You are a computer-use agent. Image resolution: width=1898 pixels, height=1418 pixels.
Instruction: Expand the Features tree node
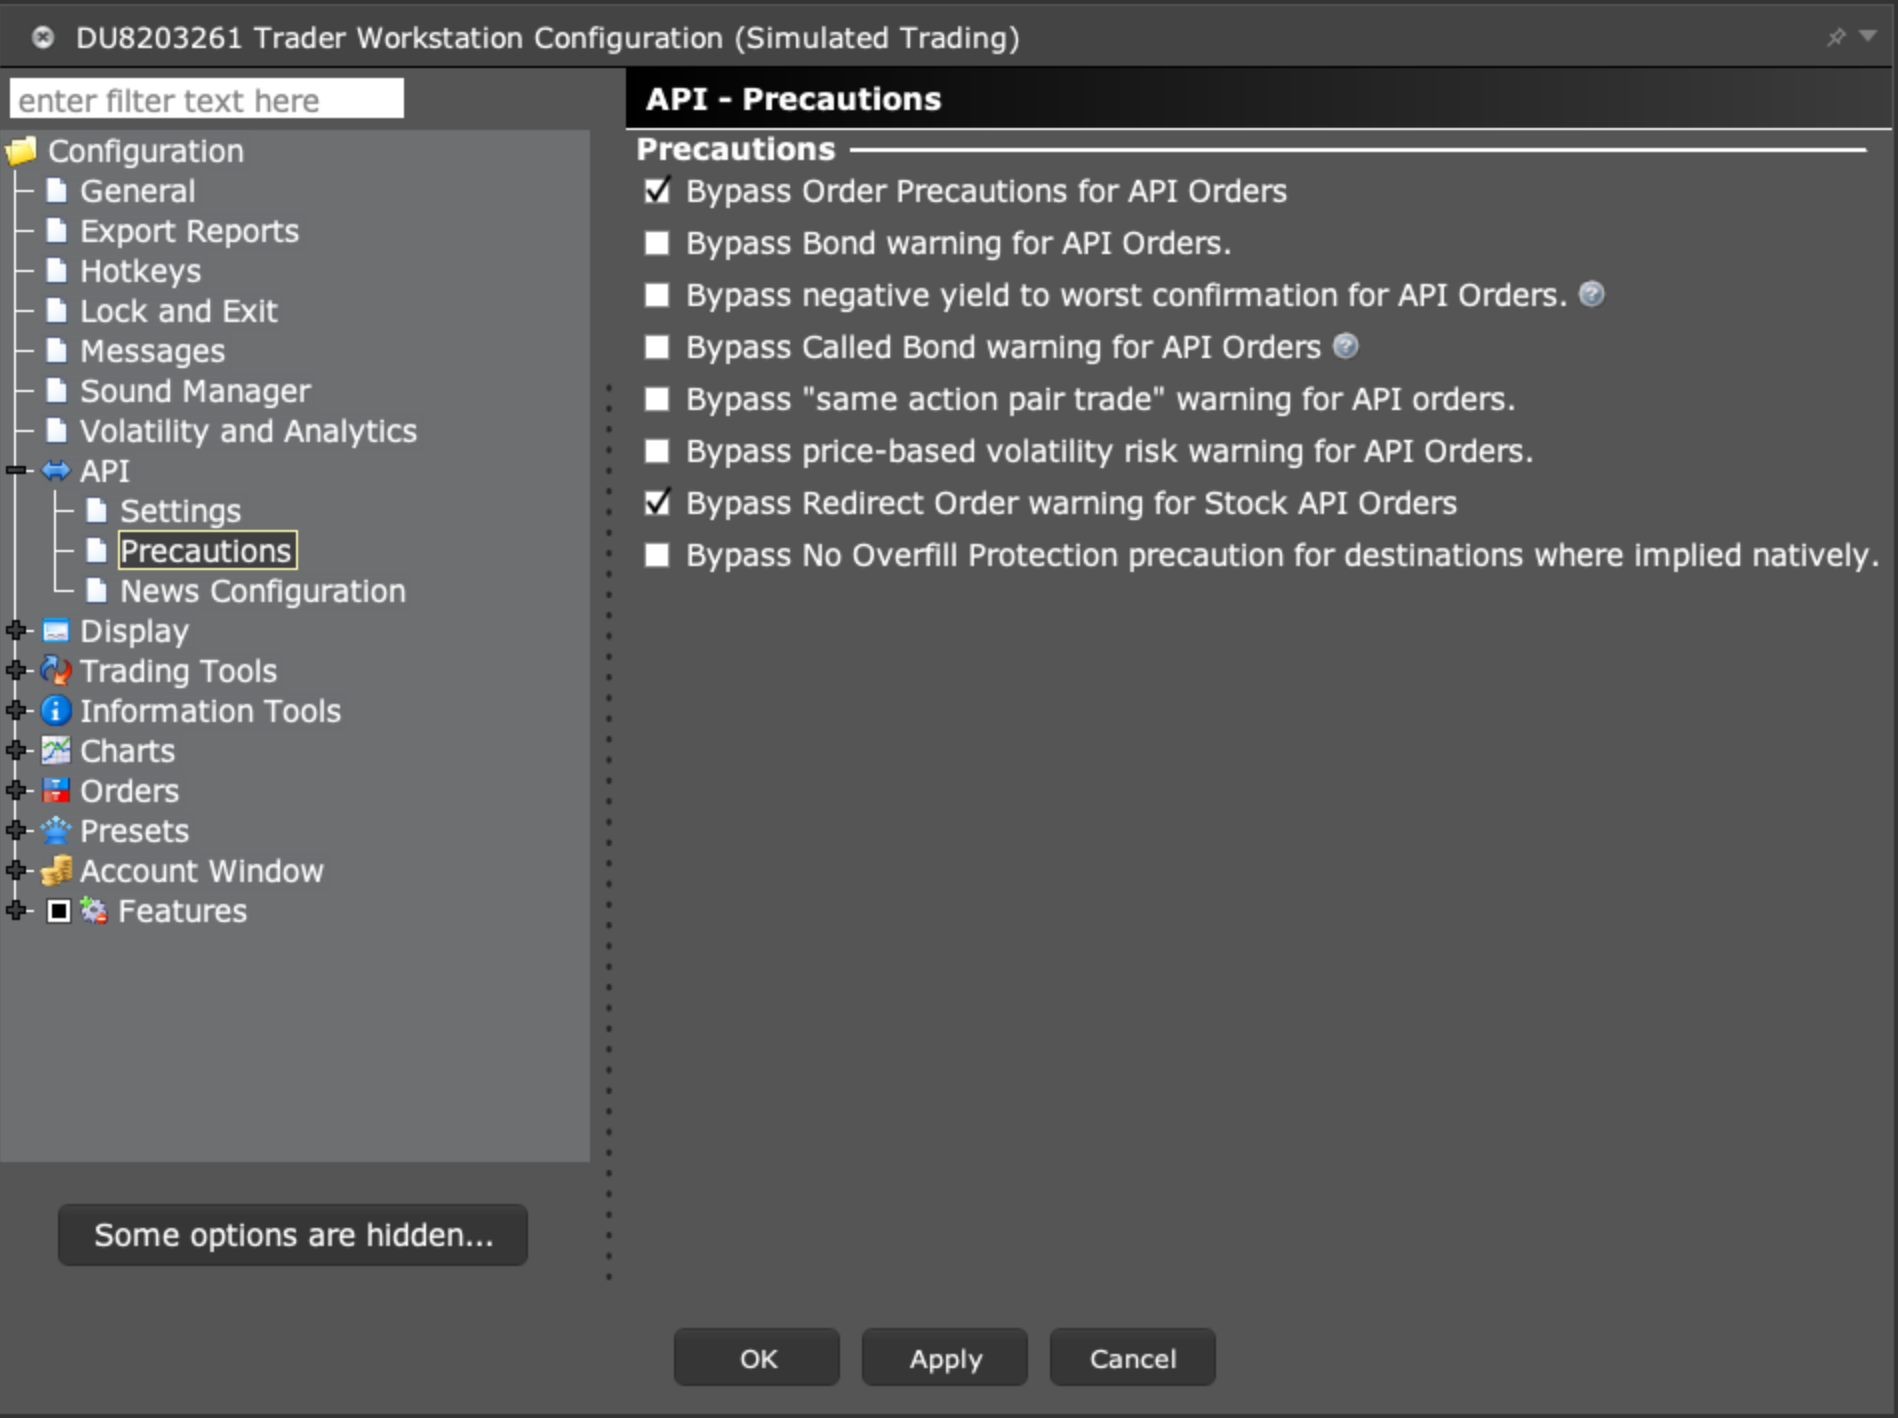(x=16, y=910)
